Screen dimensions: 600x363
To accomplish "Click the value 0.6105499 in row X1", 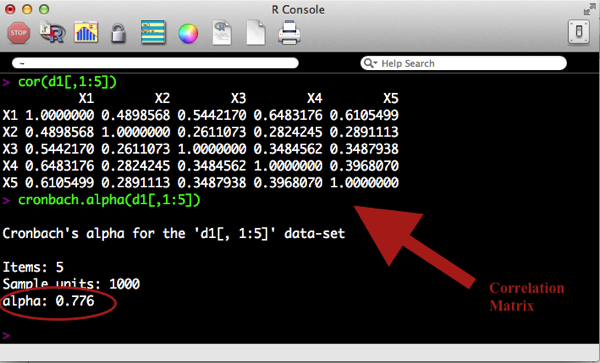I will tap(364, 115).
